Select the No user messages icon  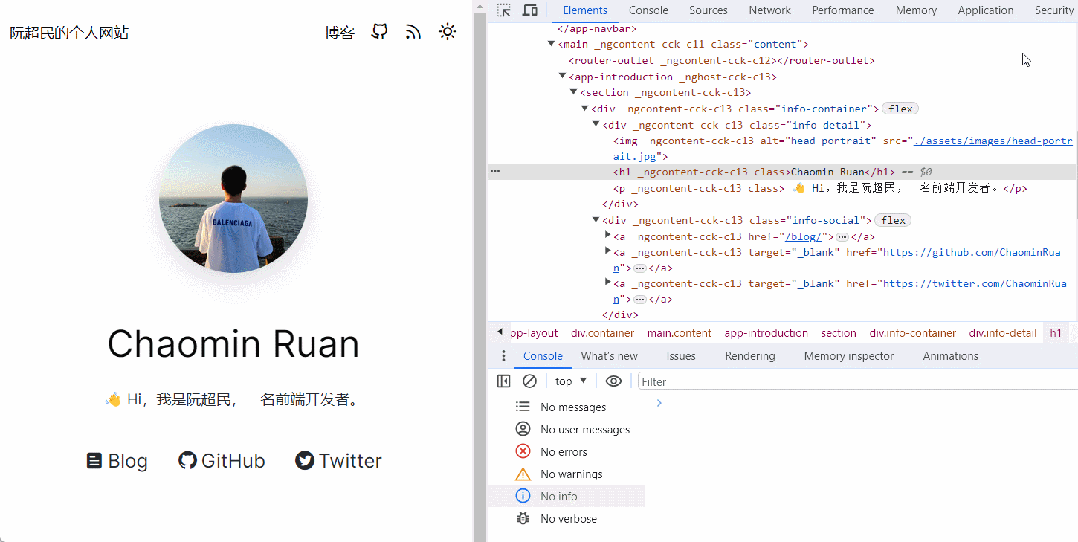pos(522,429)
